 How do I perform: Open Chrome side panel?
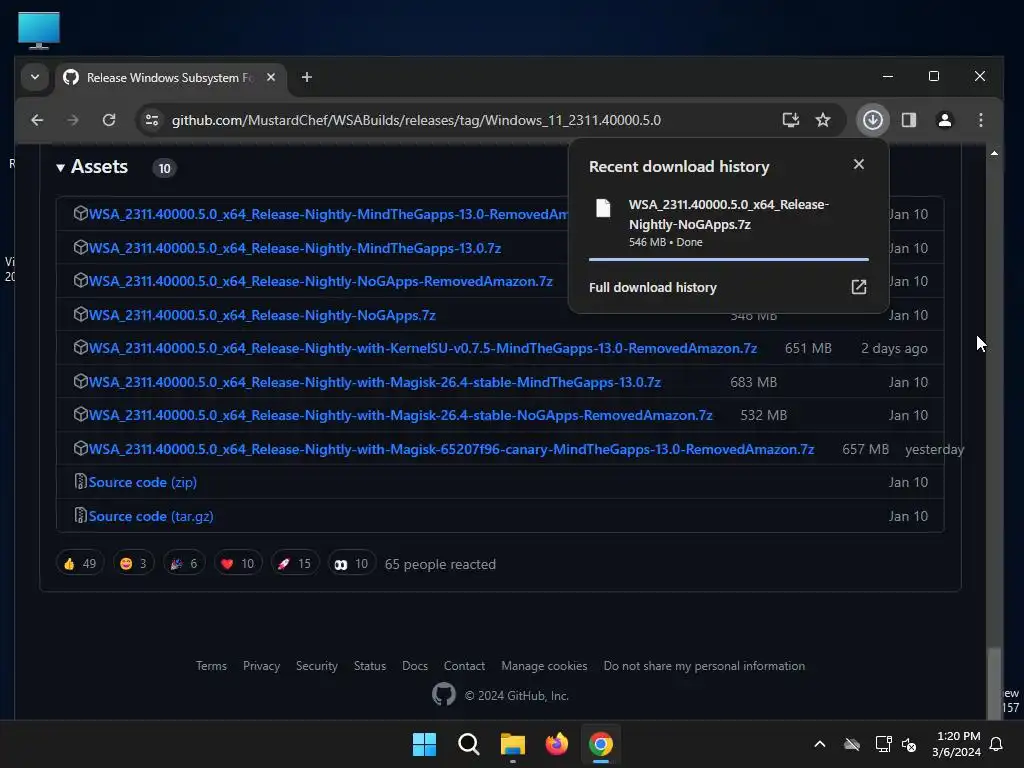click(908, 120)
